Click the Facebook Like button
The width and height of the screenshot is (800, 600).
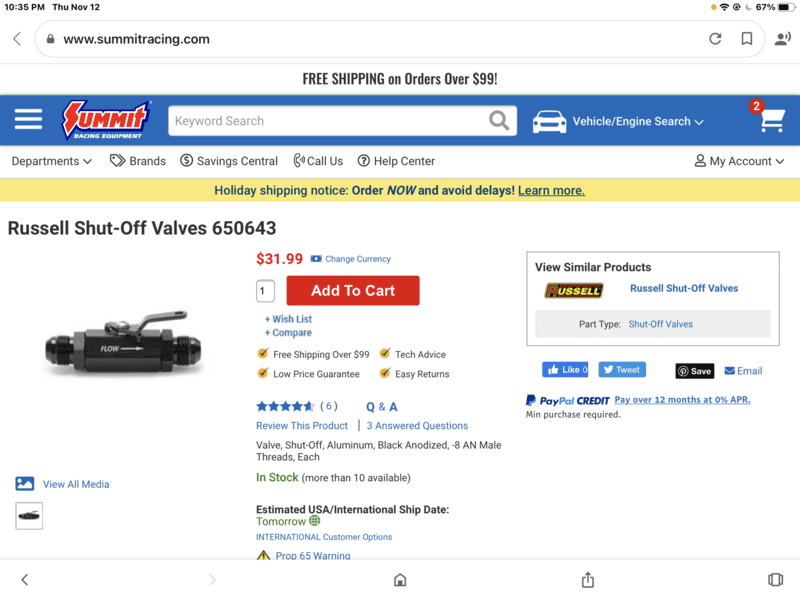point(565,370)
